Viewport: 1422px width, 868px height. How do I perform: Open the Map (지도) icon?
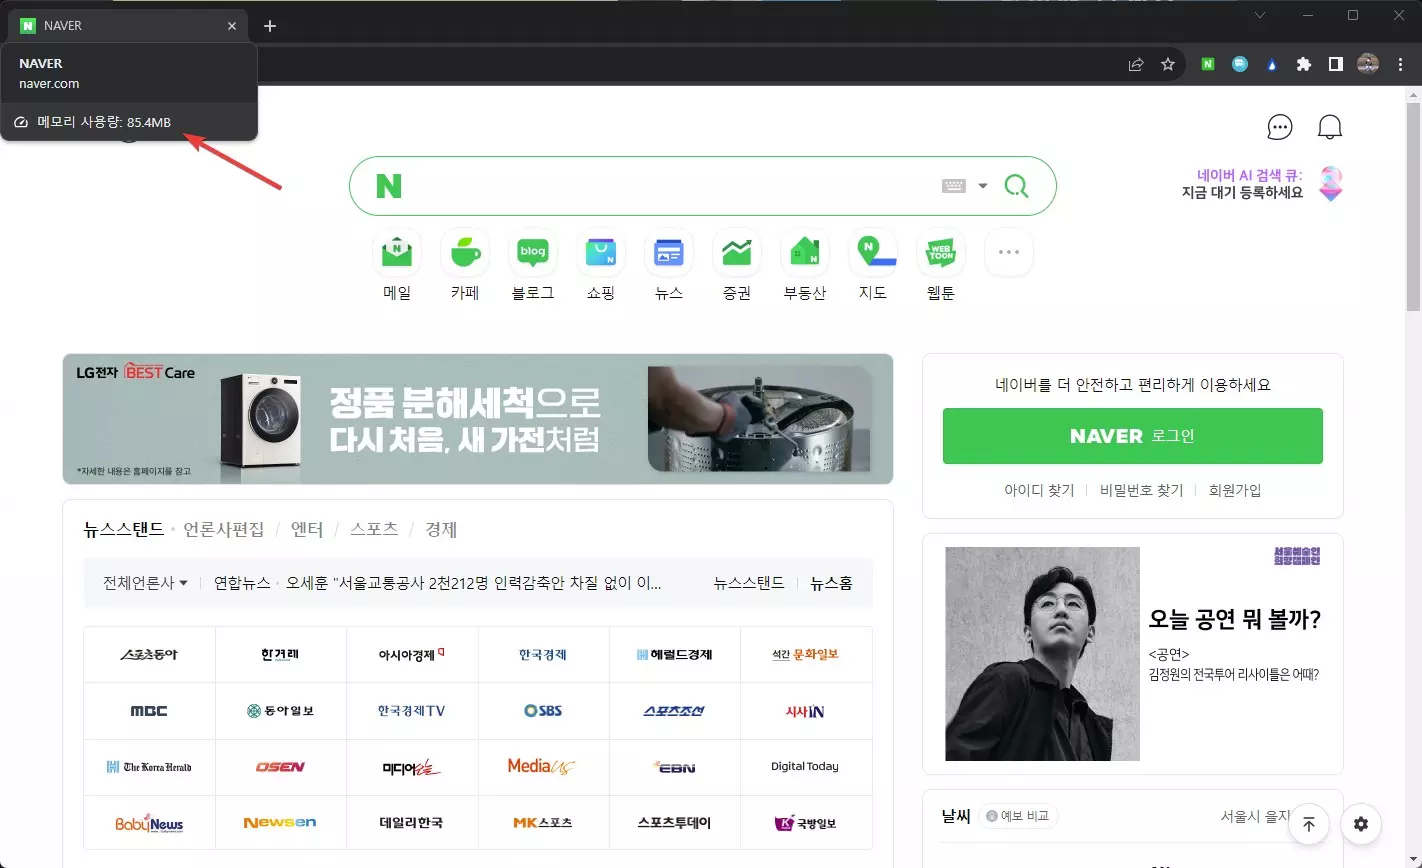[873, 253]
